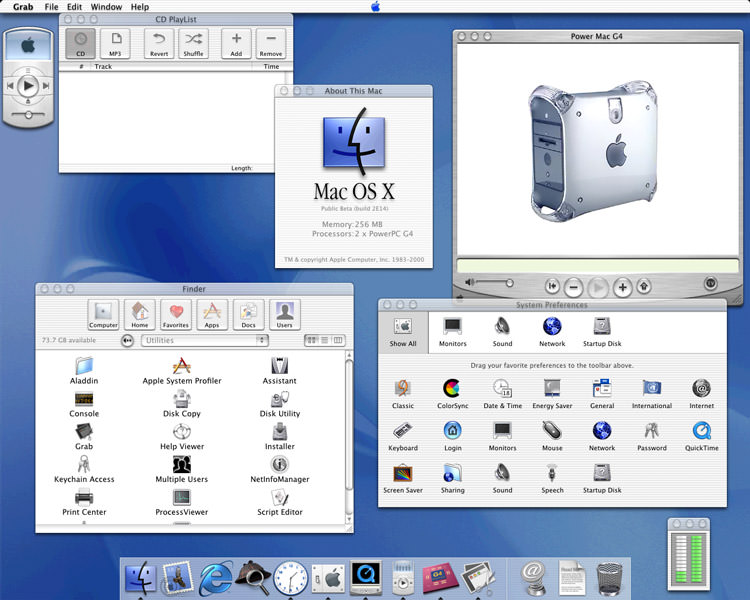Click Revert in CD PlayList toolbar
The height and width of the screenshot is (600, 750).
coord(159,44)
